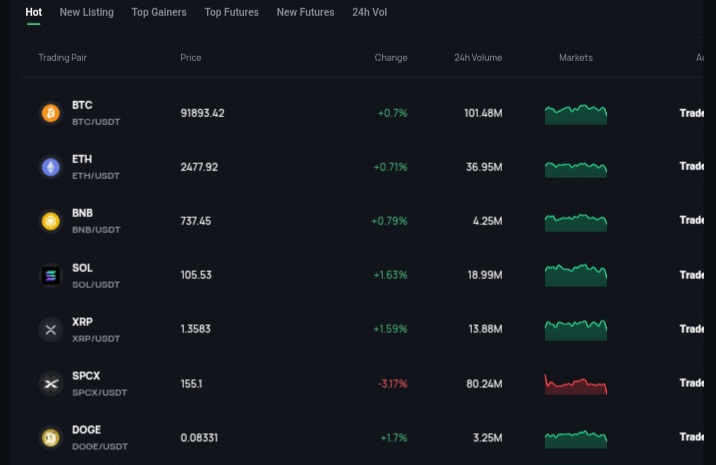Click the BNB price 737.45

[x=195, y=221]
